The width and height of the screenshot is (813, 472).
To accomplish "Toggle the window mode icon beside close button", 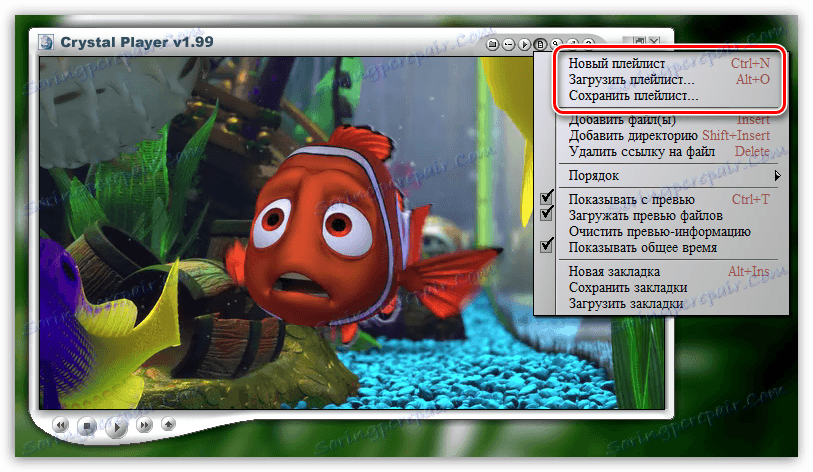I will pos(640,41).
